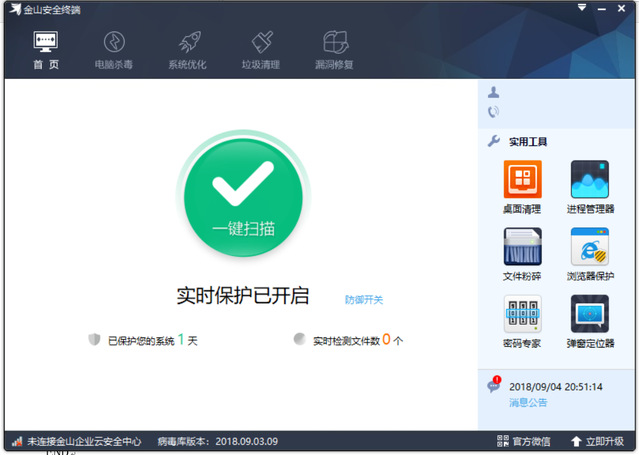The image size is (639, 455).
Task: Select the 漏洞修复 vulnerability repair tab
Action: click(x=336, y=50)
